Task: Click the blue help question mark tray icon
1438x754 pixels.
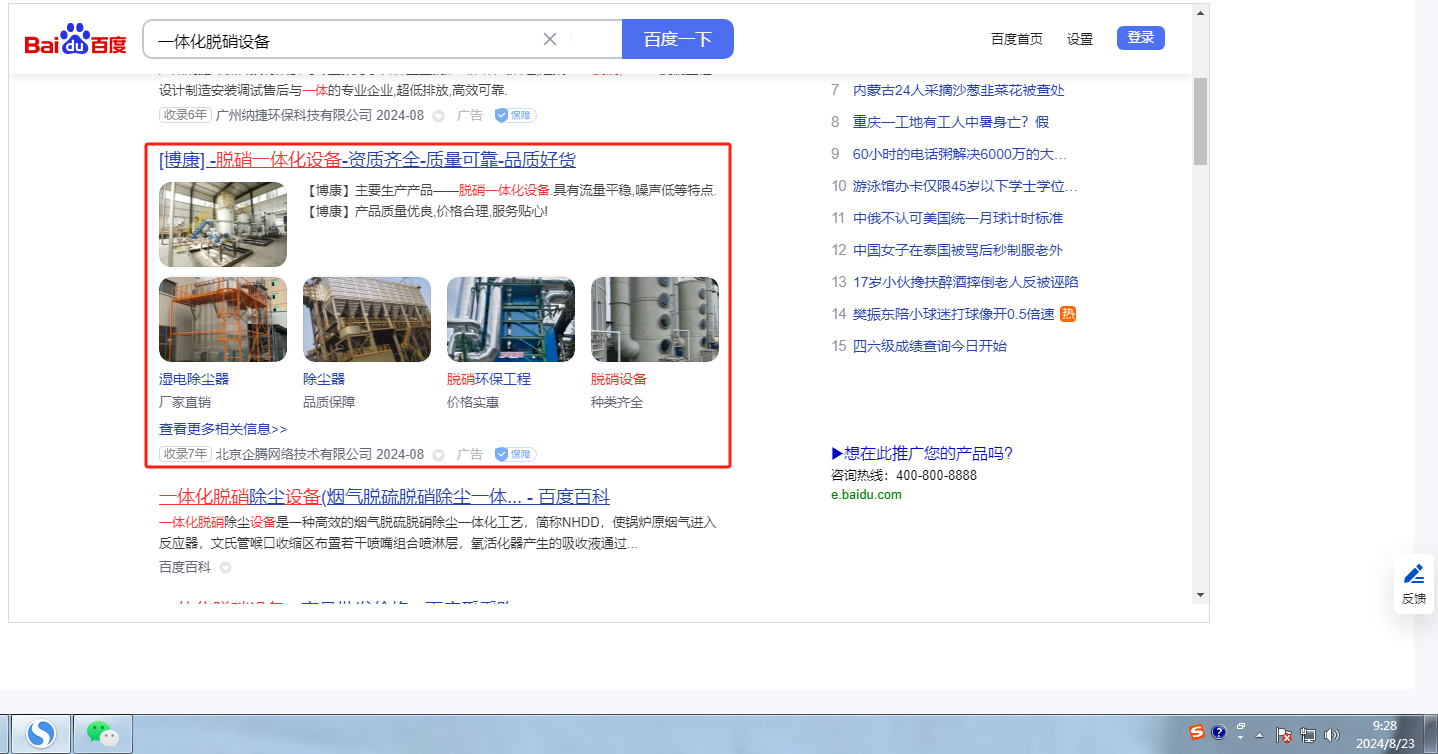Action: [1218, 732]
